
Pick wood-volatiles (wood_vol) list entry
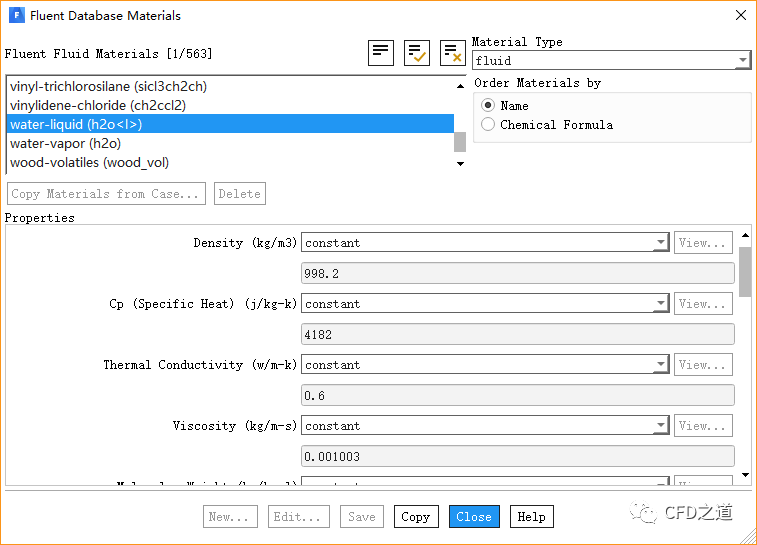click(89, 163)
